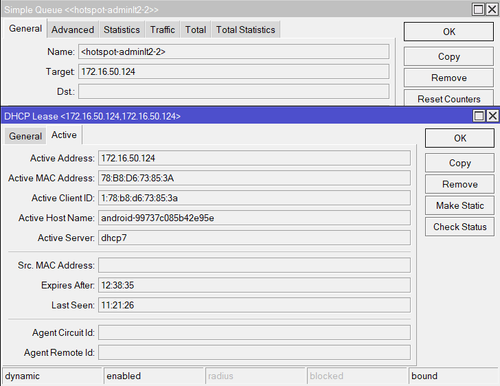
Task: Click the 'Expires After:' label
Action: point(68,285)
